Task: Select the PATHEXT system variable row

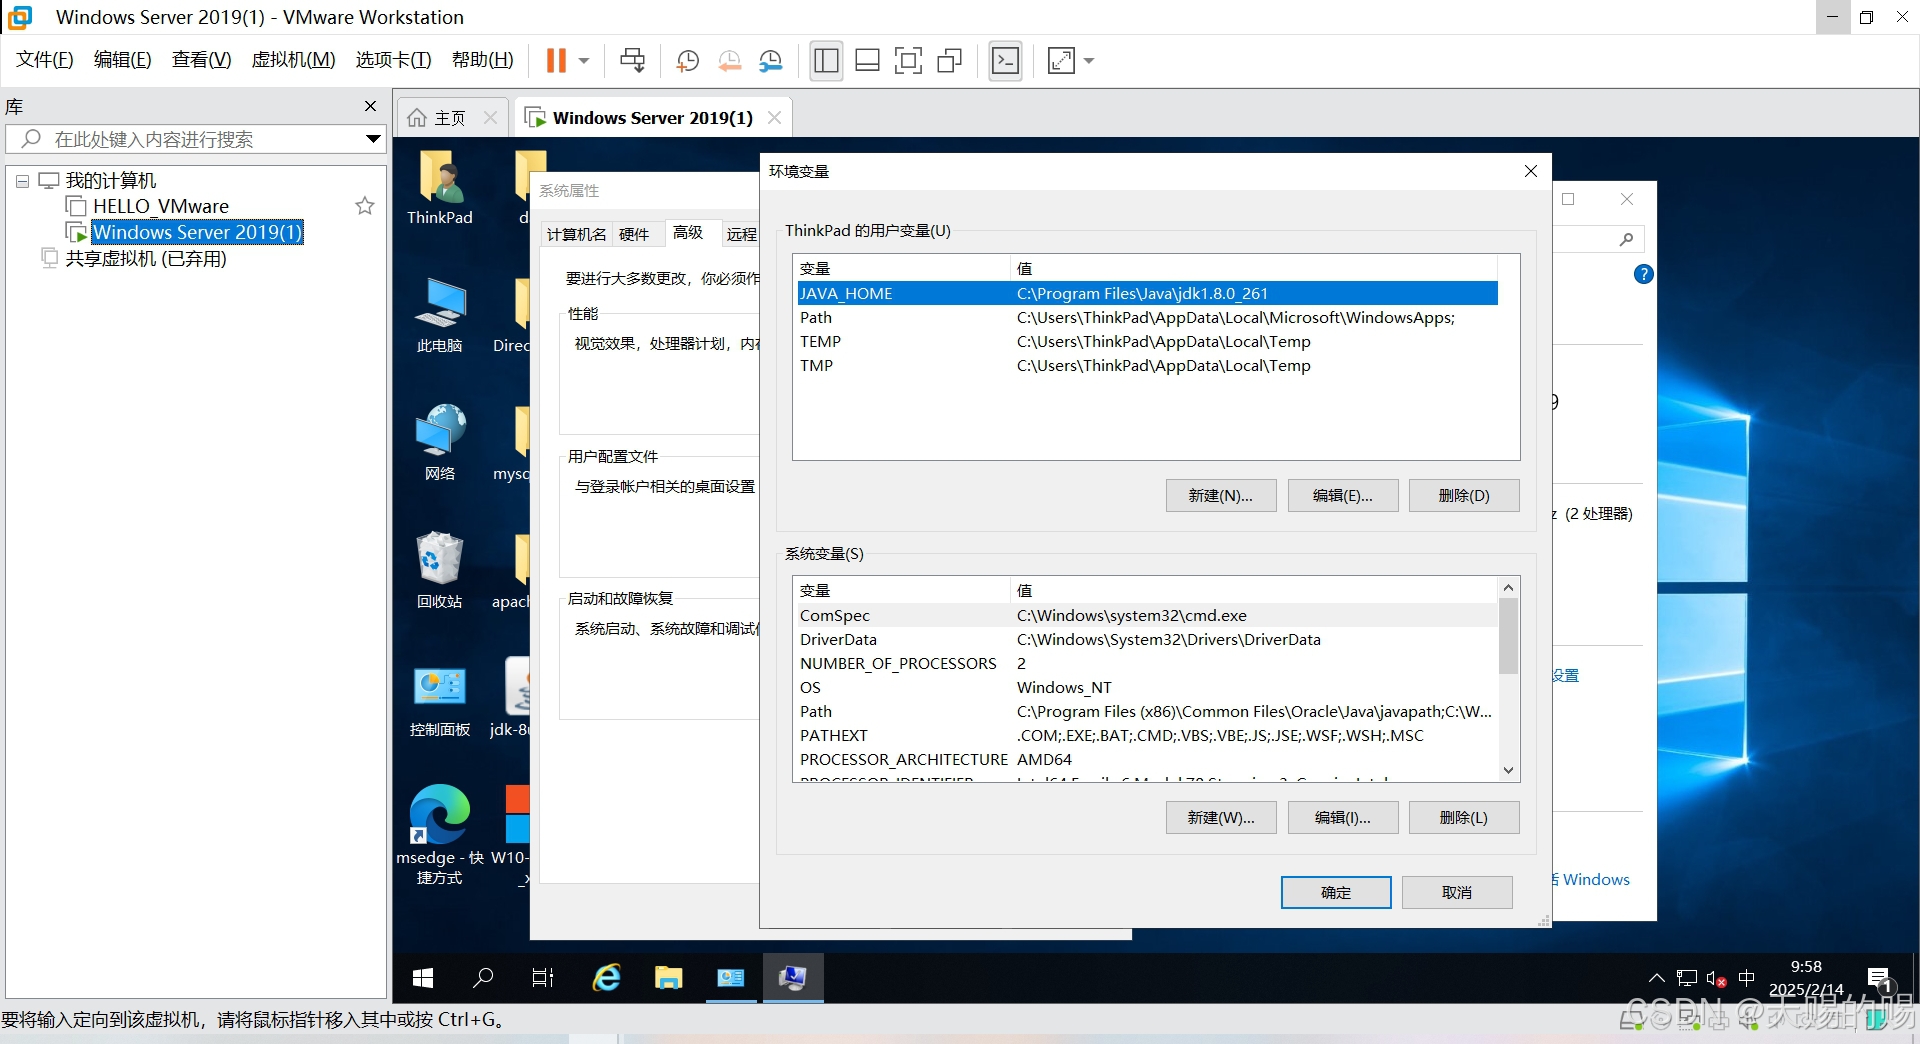Action: [x=1147, y=735]
